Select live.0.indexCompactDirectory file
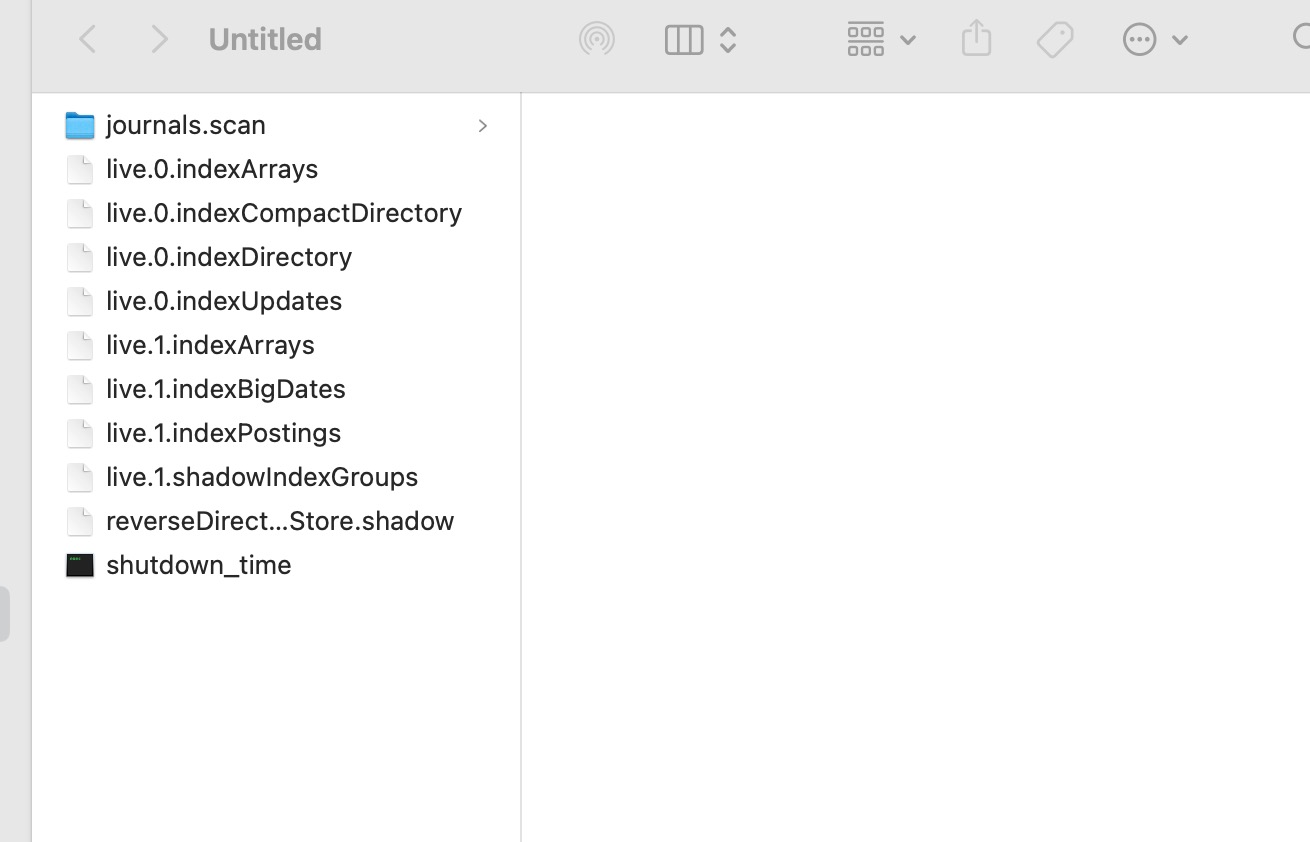 (x=283, y=213)
